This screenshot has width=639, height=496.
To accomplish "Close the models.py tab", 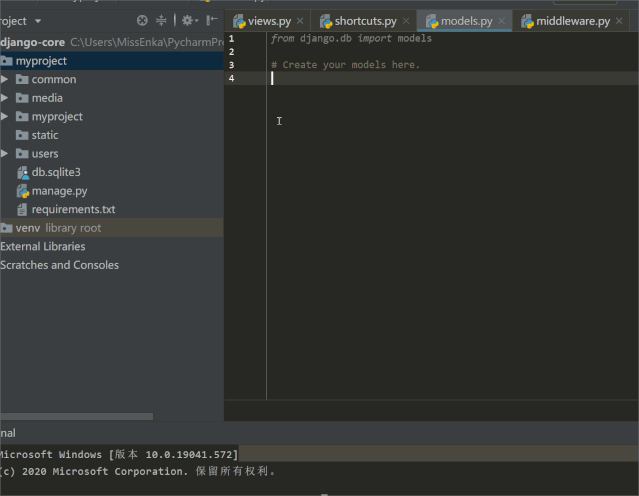I will [x=502, y=21].
